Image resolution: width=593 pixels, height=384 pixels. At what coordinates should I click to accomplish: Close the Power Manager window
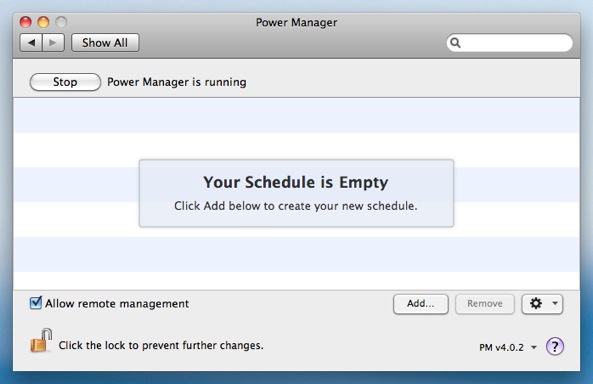(x=25, y=22)
